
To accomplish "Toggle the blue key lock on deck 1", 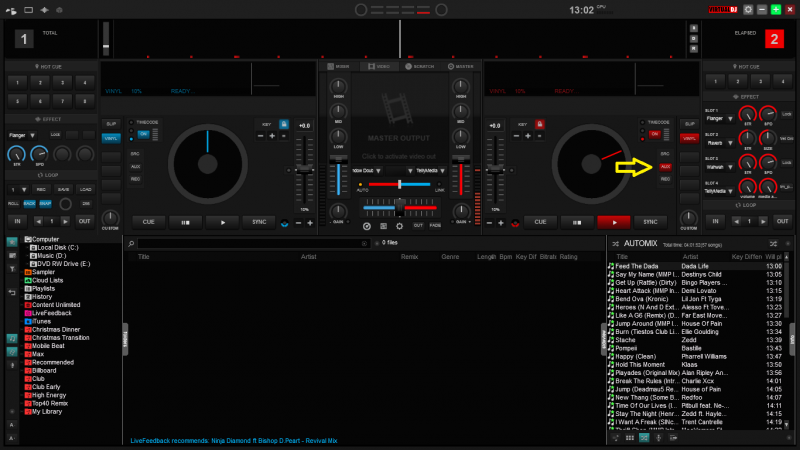I will point(284,124).
